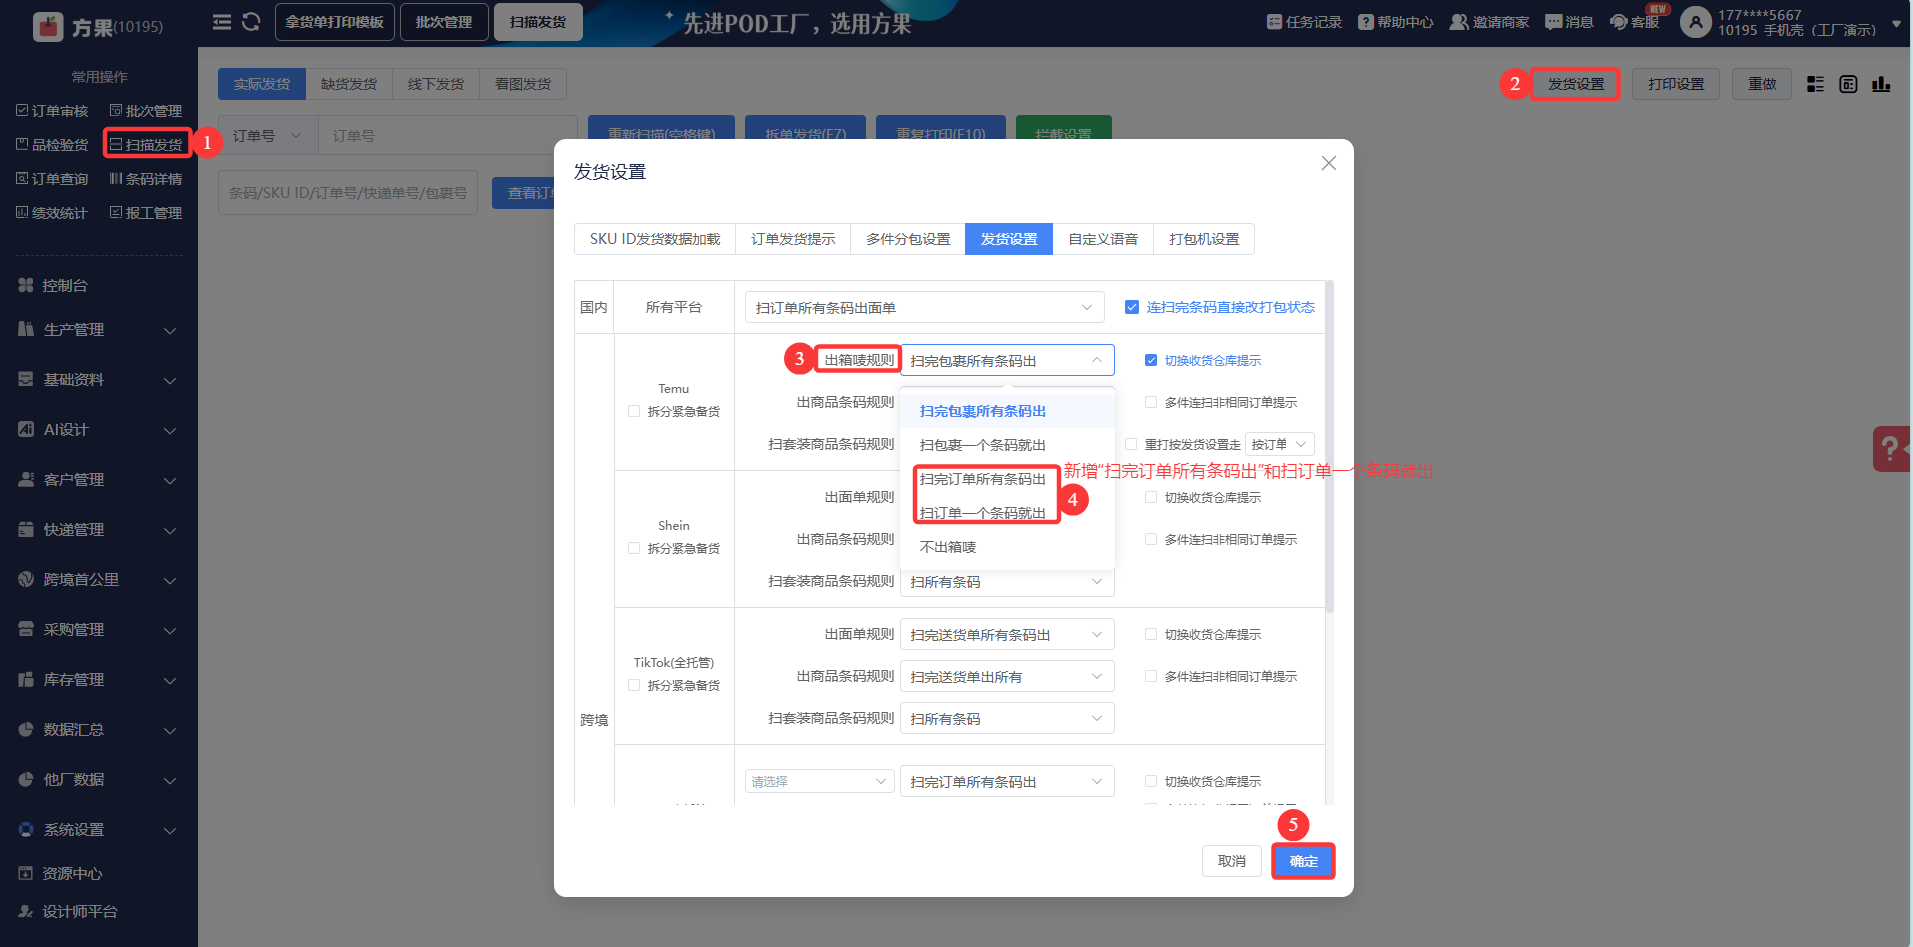This screenshot has width=1913, height=947.
Task: Open the bar chart statistics icon
Action: [x=1881, y=84]
